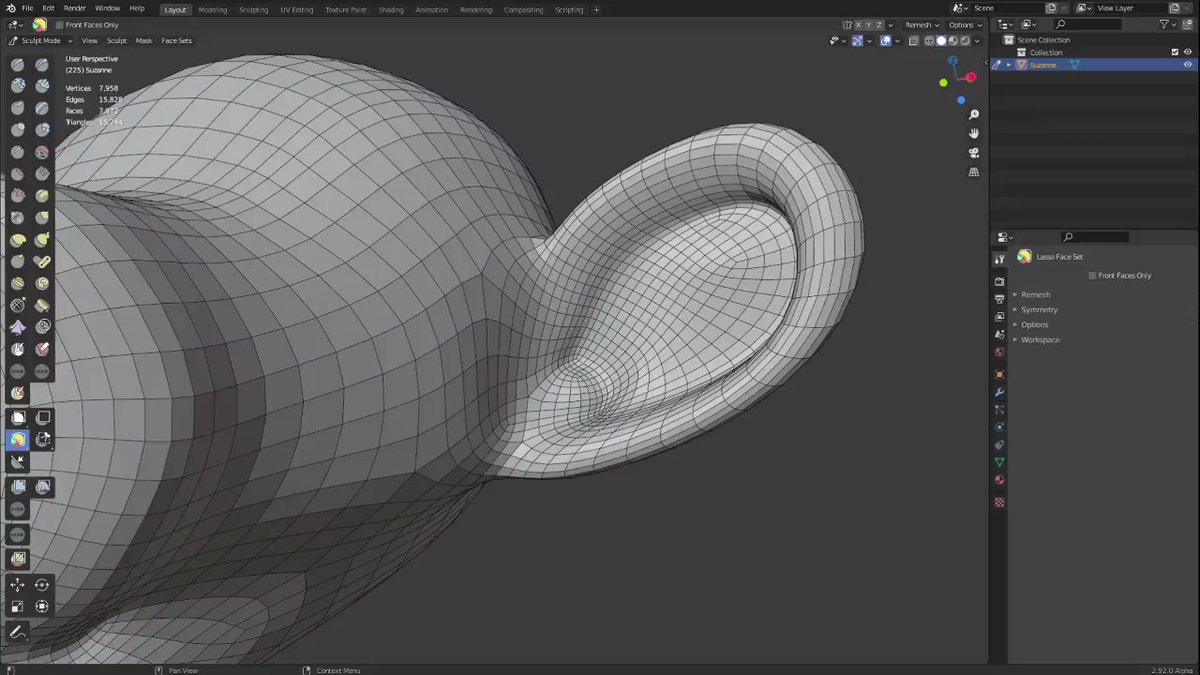Image resolution: width=1200 pixels, height=675 pixels.
Task: Select the Rotate transform tool
Action: [42, 585]
